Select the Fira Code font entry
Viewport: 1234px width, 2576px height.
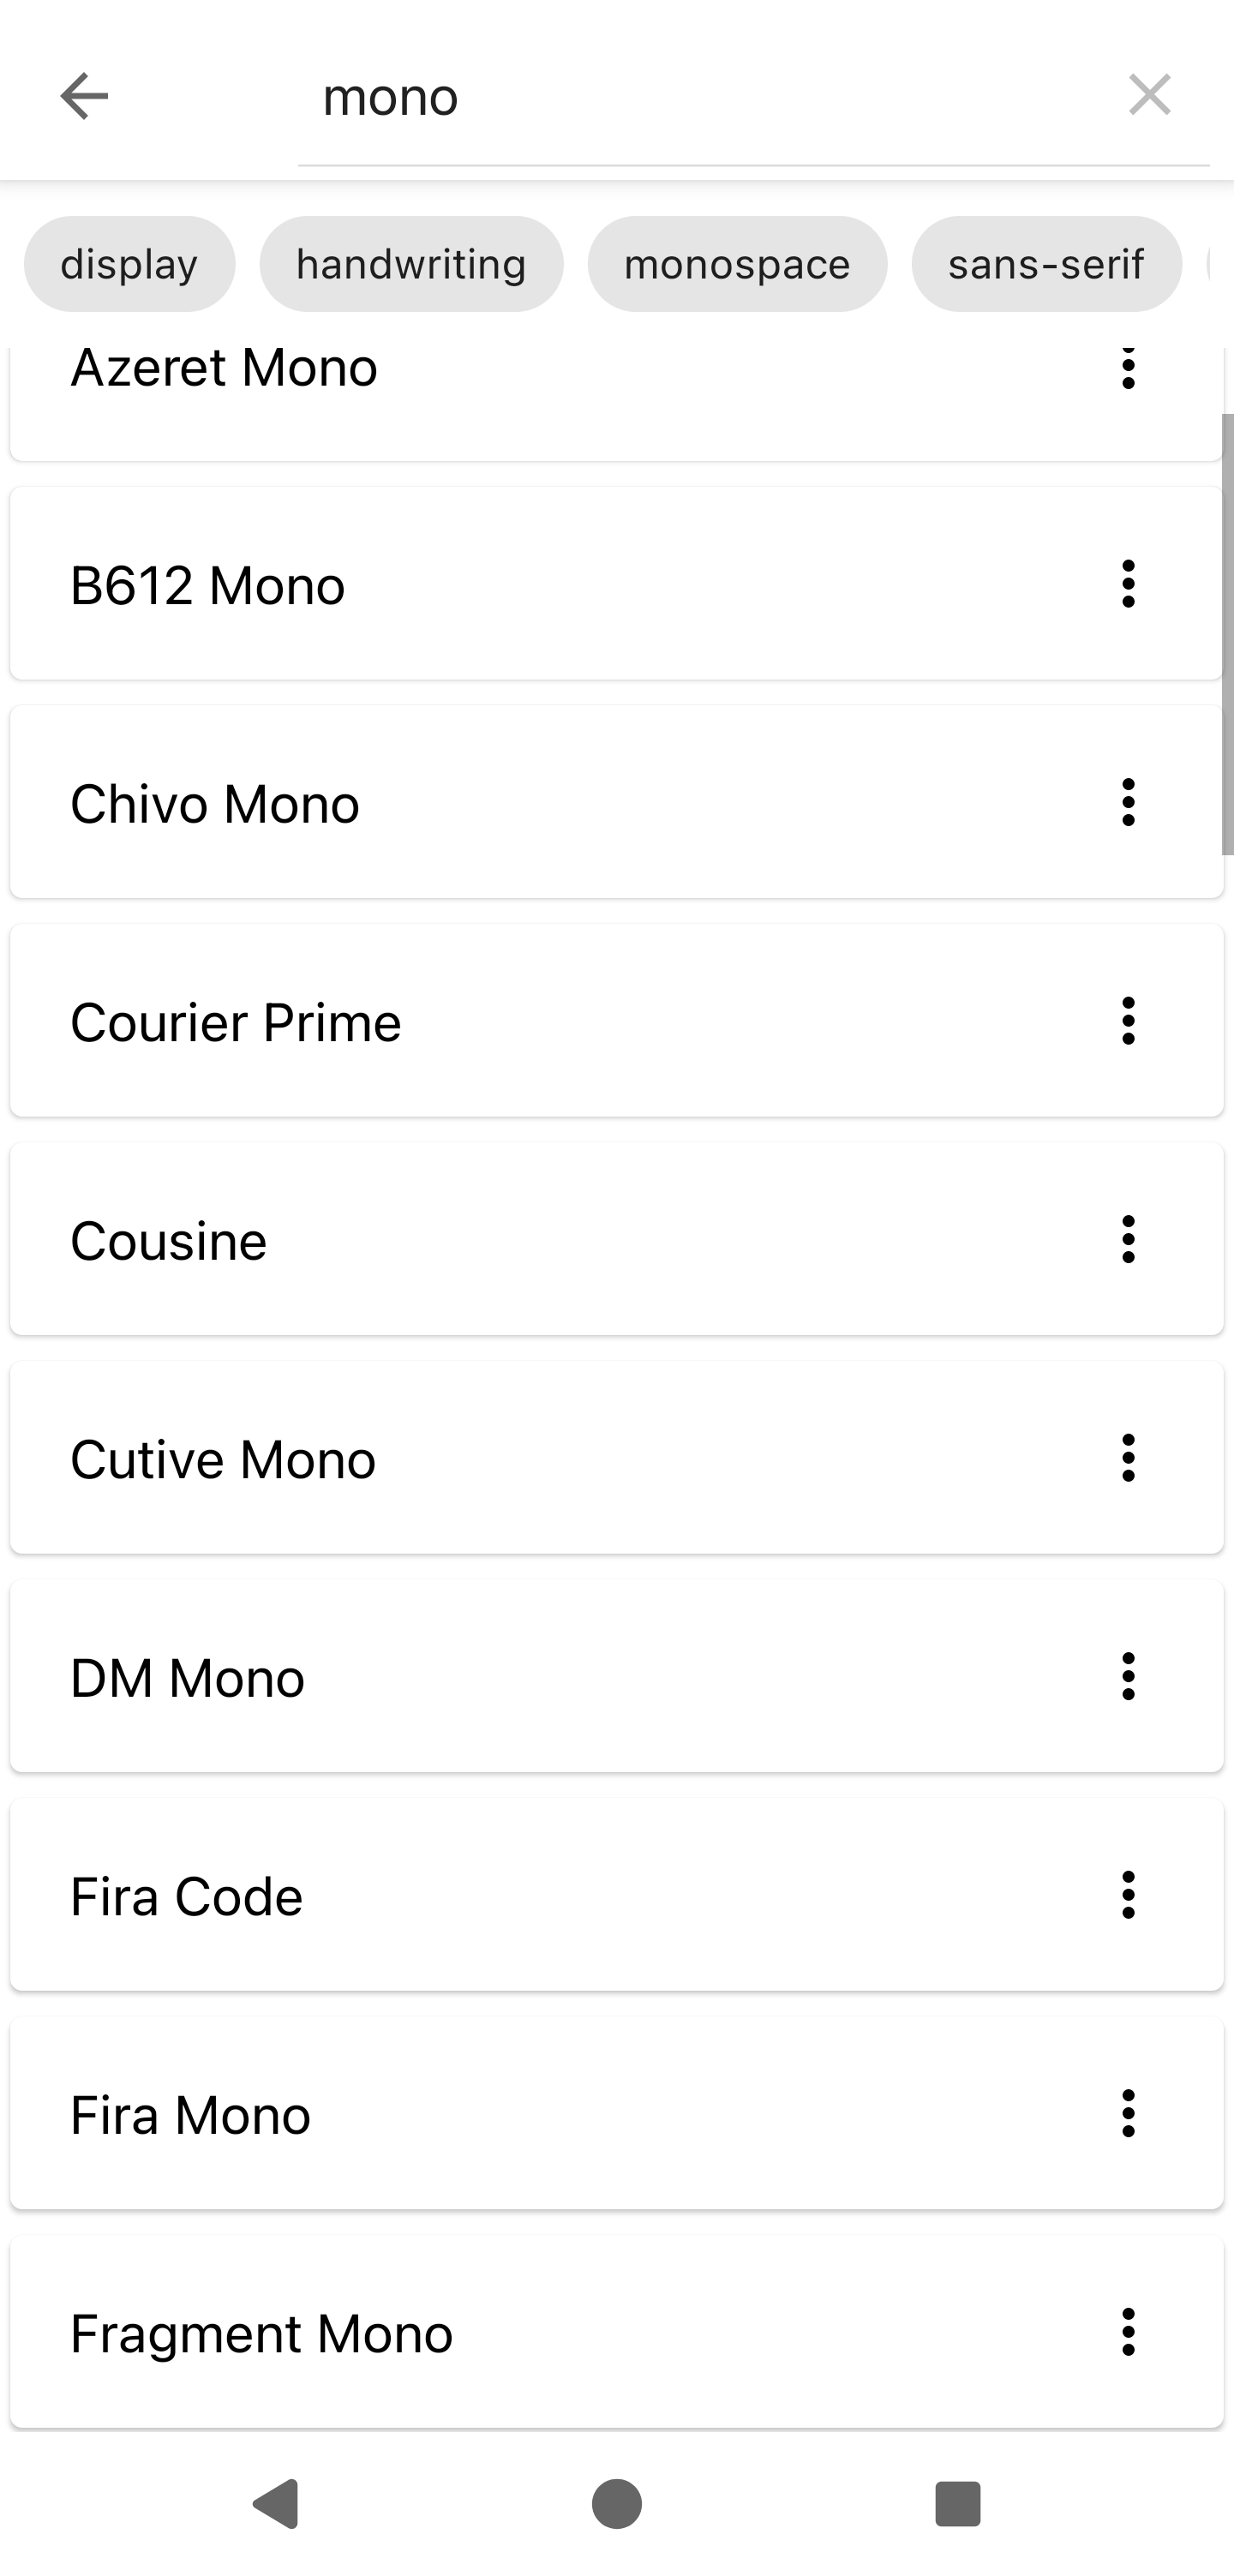point(616,1895)
